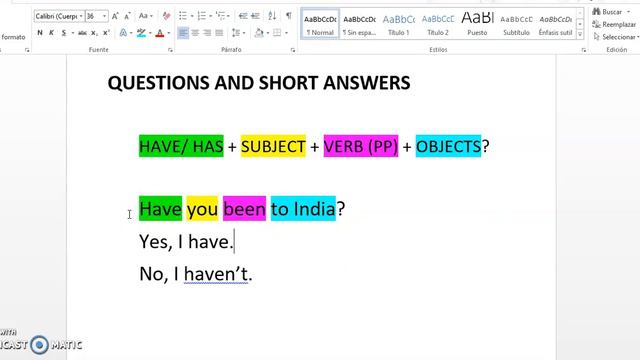This screenshot has width=640, height=360.
Task: Increase paragraph indent
Action: coord(256,16)
